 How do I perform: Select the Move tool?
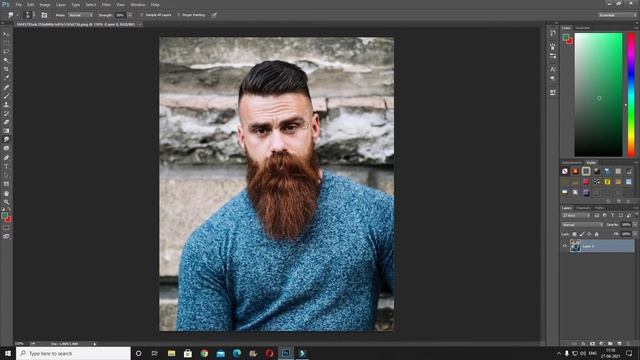[6, 34]
